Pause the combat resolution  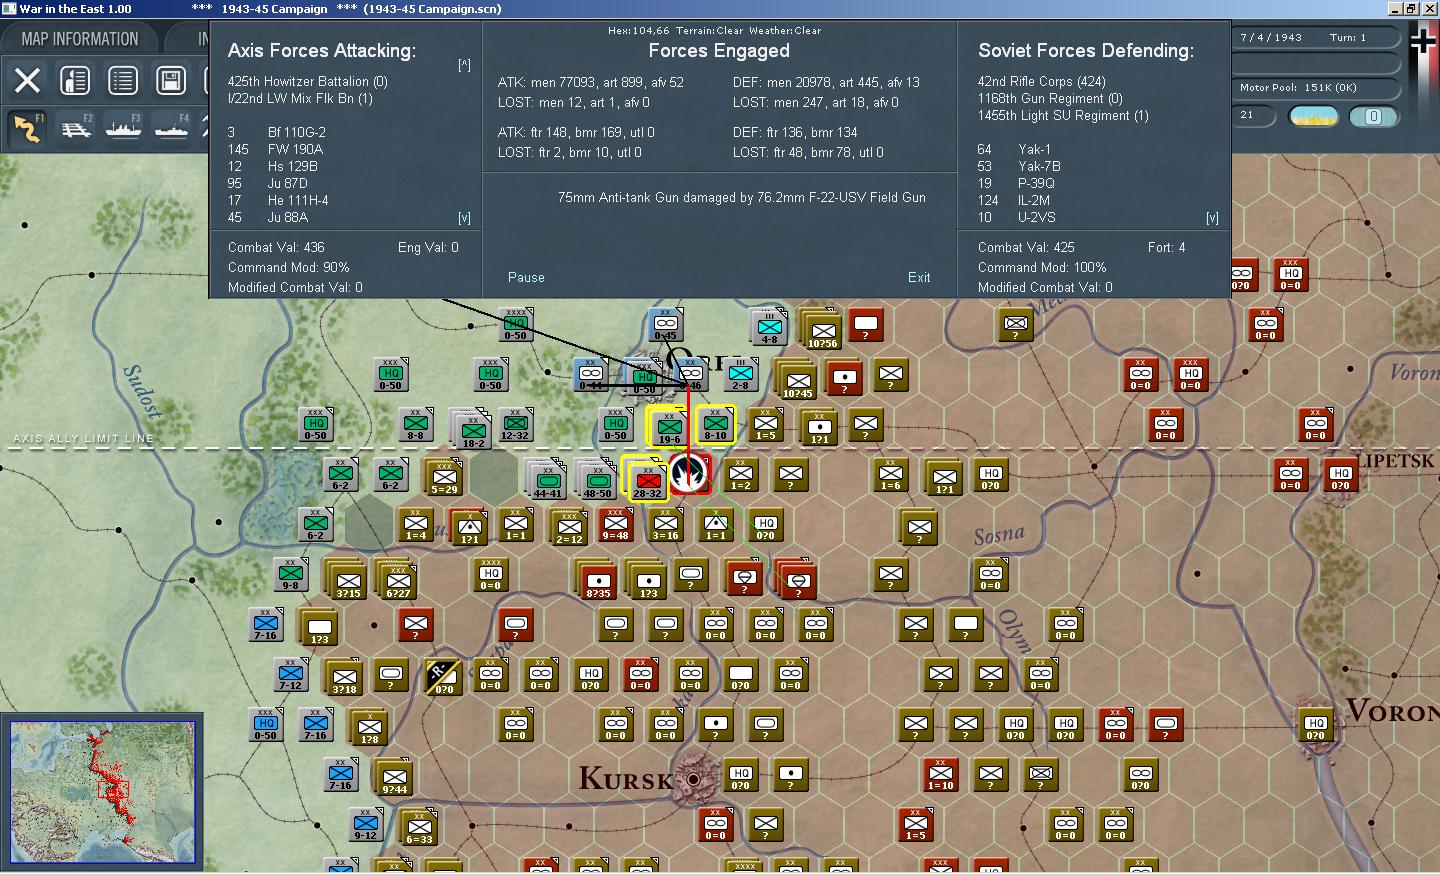526,277
